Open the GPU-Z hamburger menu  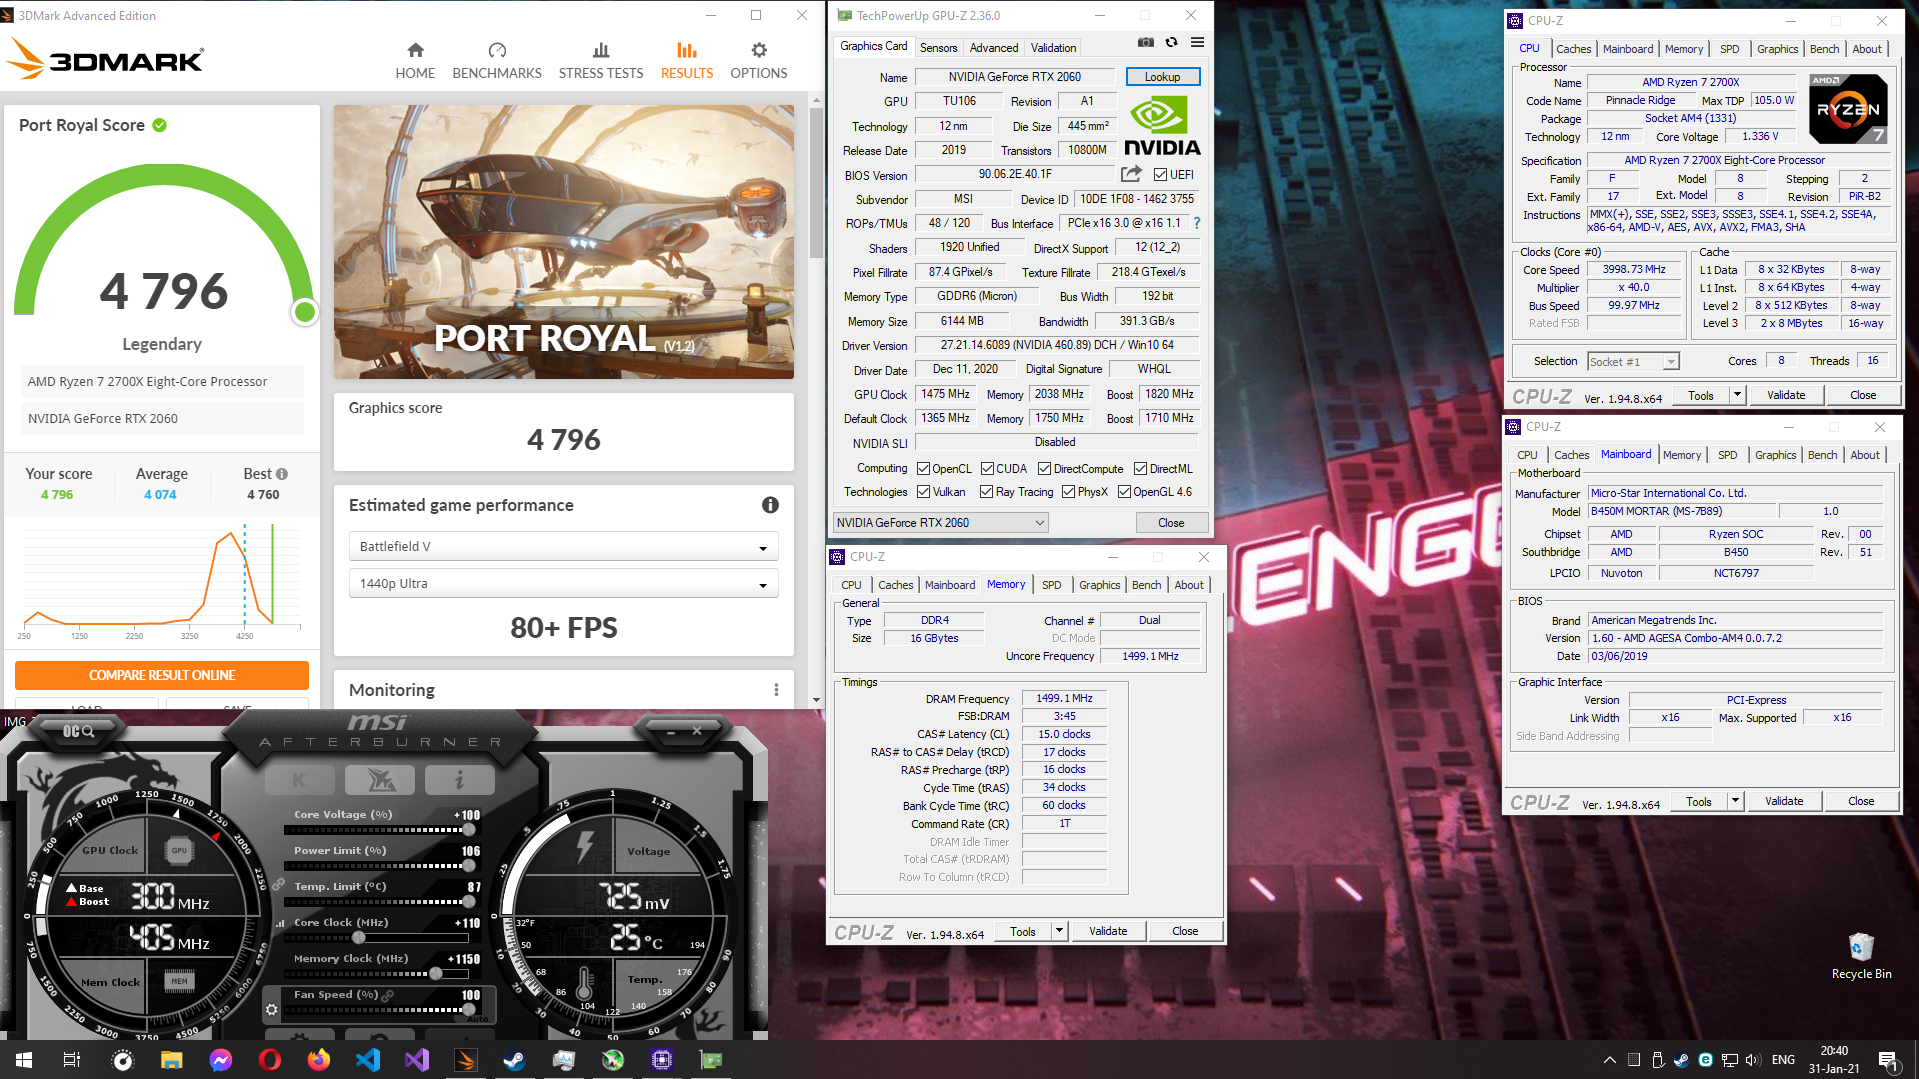pos(1197,43)
